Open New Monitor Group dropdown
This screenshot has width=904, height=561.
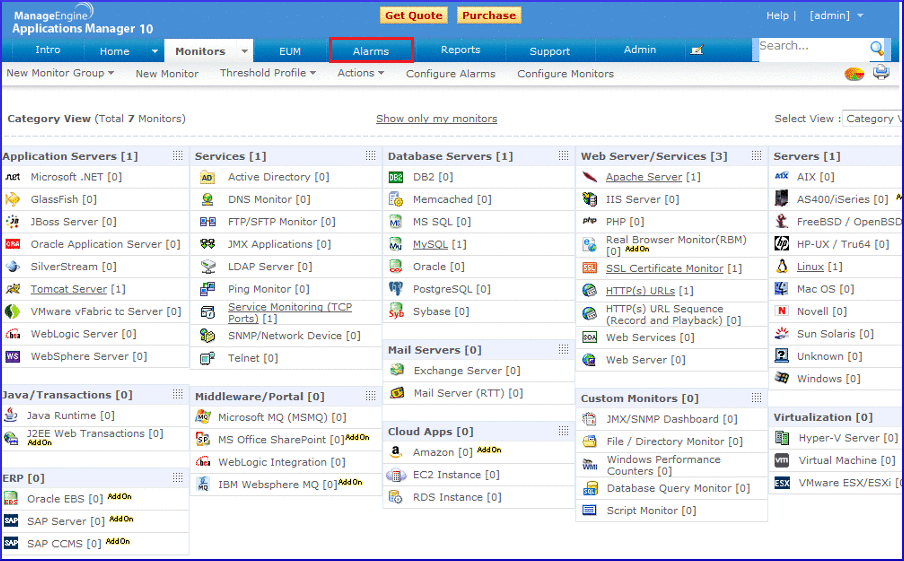point(60,73)
